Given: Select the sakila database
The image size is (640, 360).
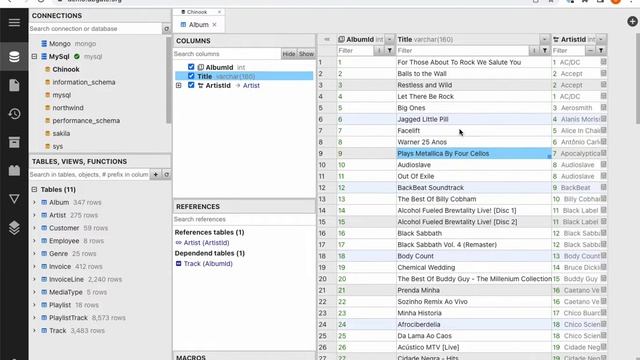Looking at the screenshot, I should tap(61, 133).
